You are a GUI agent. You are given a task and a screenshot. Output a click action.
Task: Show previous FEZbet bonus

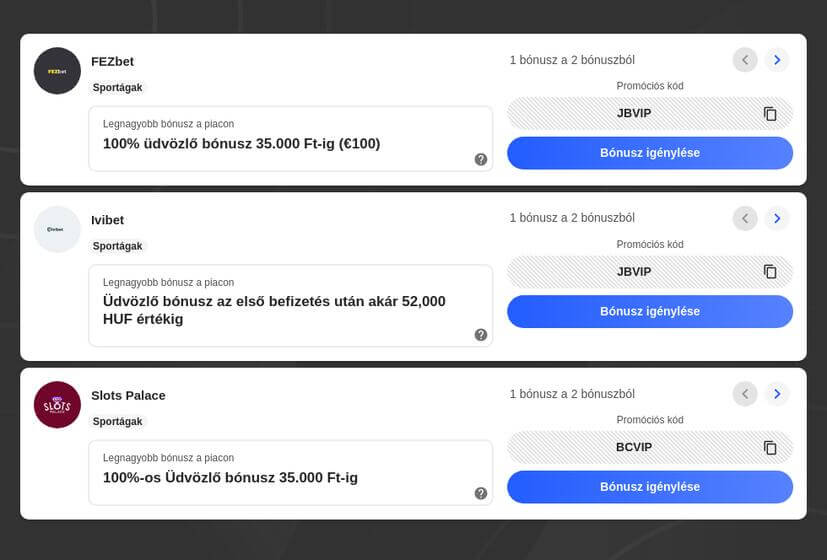pos(745,60)
